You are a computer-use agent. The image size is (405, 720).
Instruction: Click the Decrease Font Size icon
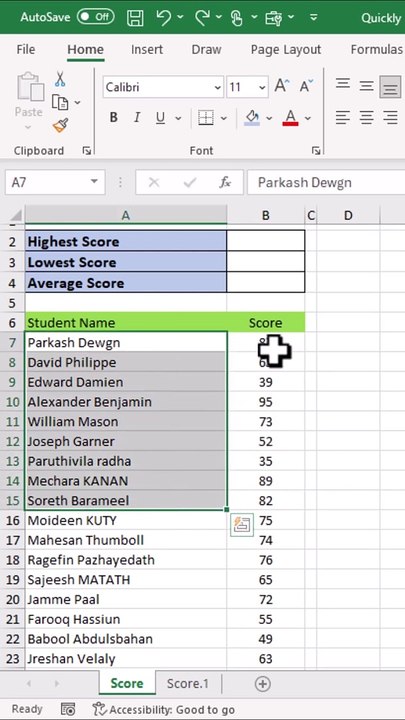[x=306, y=86]
